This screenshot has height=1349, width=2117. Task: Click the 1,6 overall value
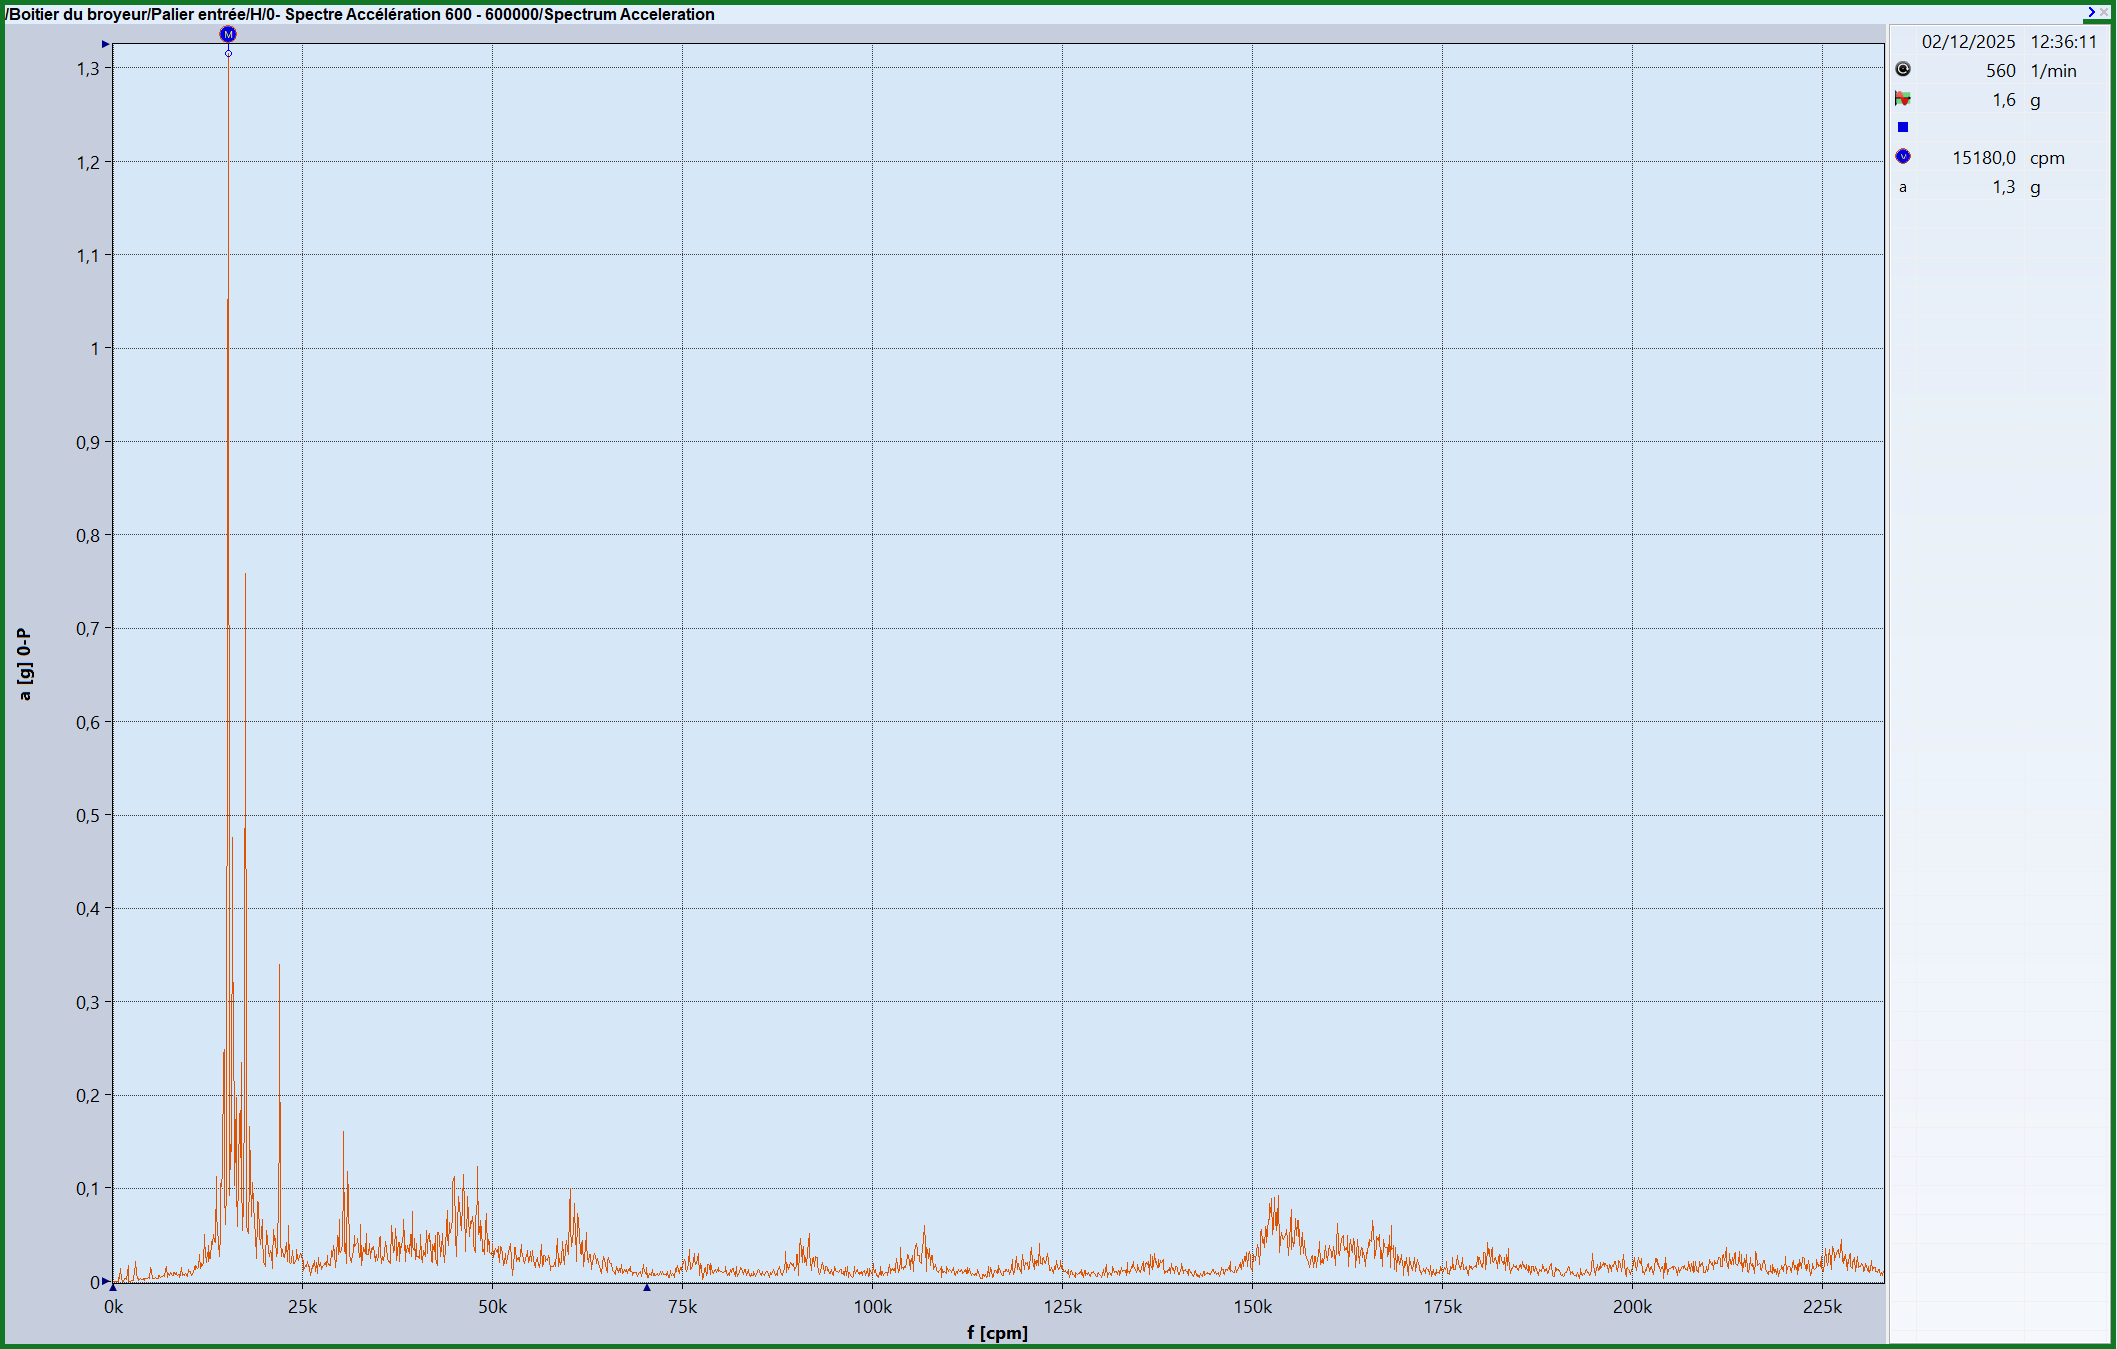pyautogui.click(x=2003, y=100)
